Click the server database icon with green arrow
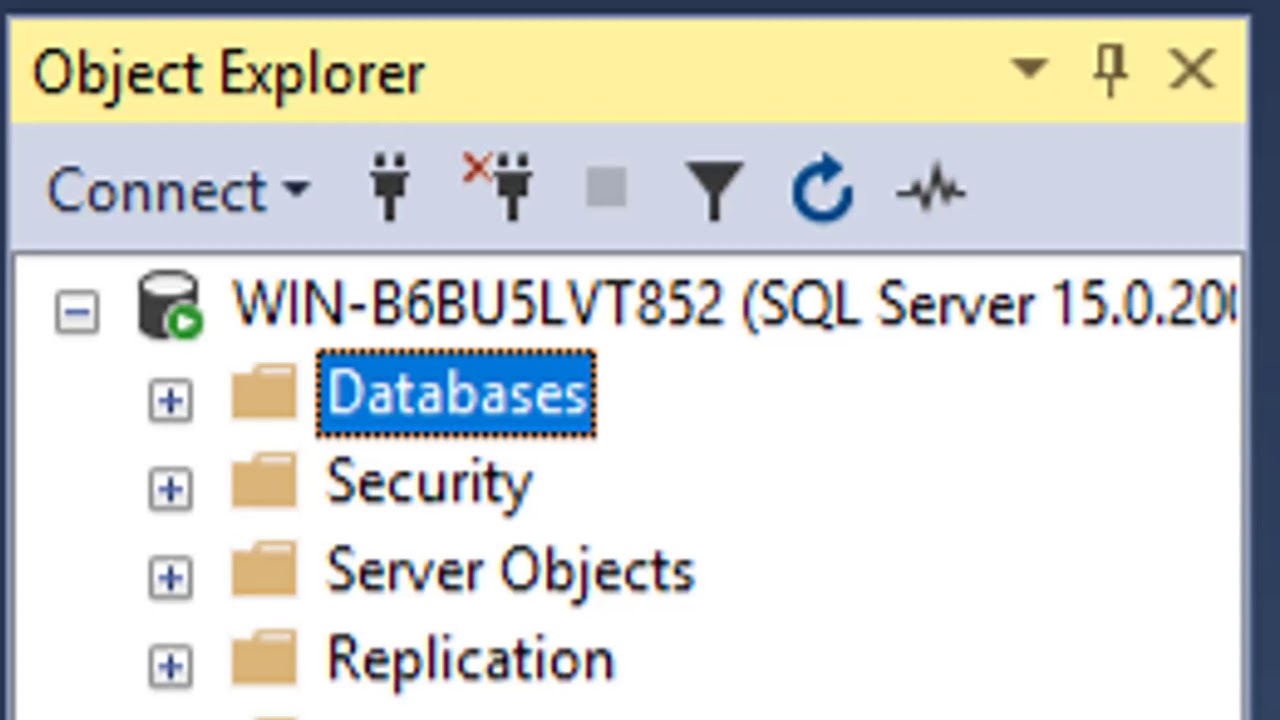Screen dimensions: 1280x720 [170, 305]
